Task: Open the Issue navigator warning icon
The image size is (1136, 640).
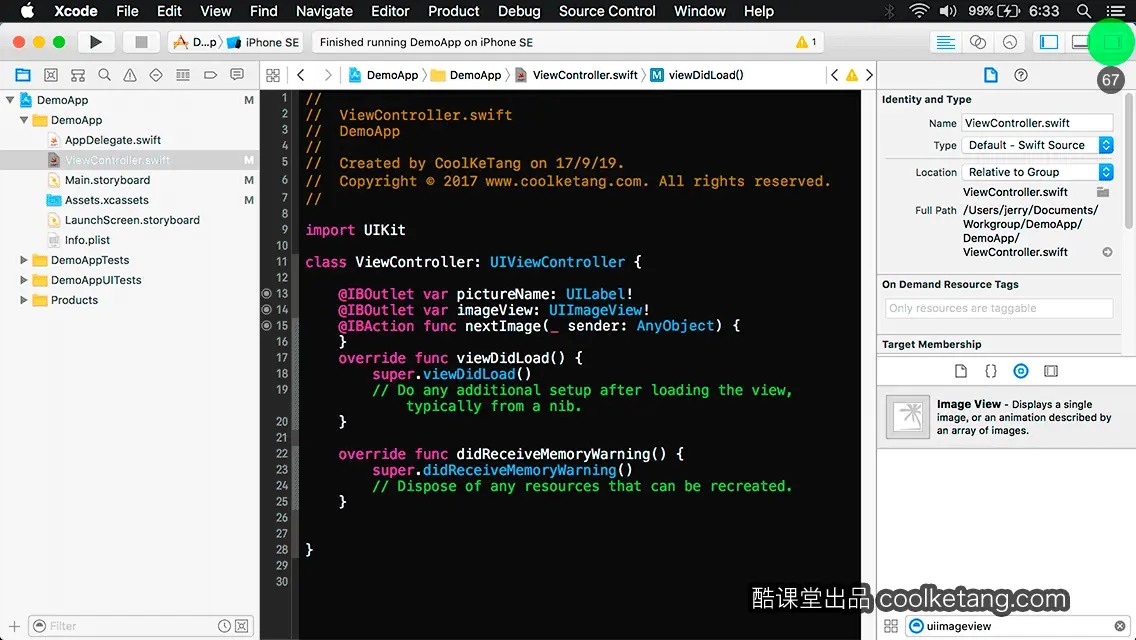Action: 130,75
